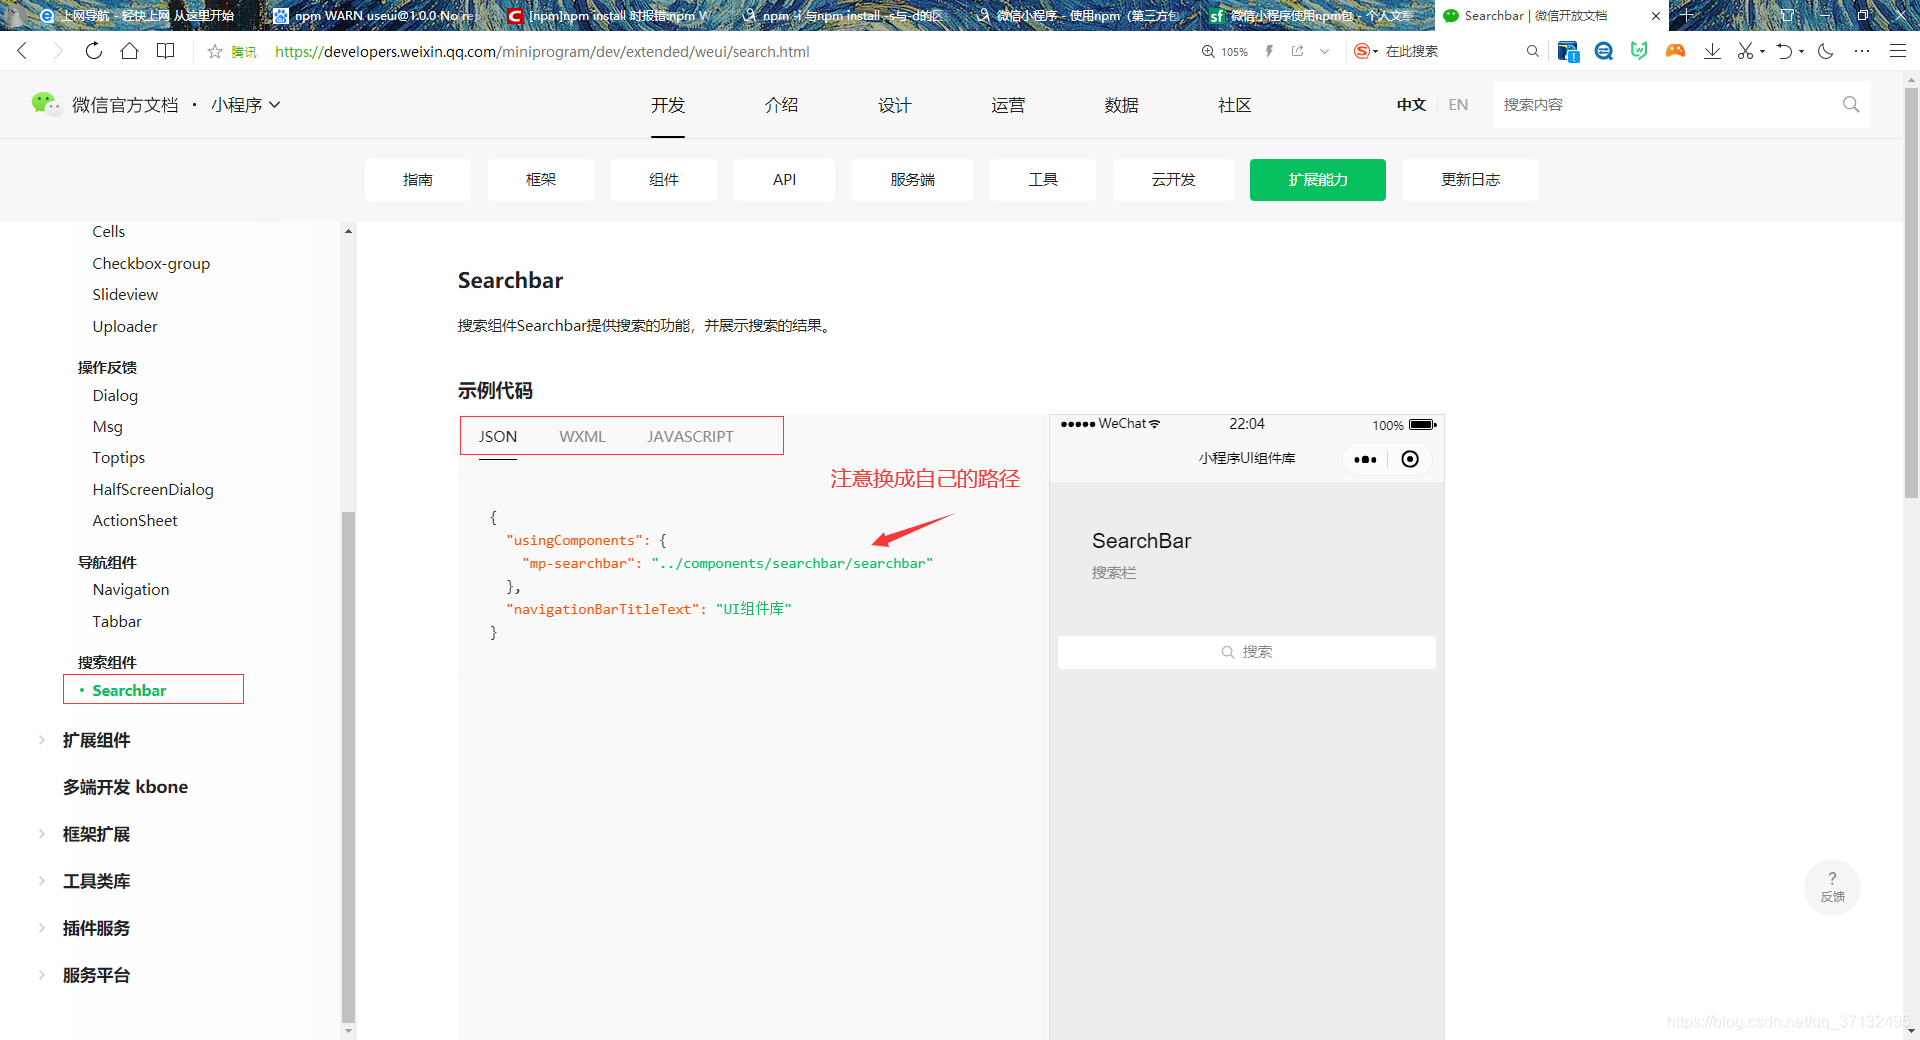Toggle browser dark mode with the moon icon
Screen dimensions: 1920x1040
click(x=1826, y=51)
